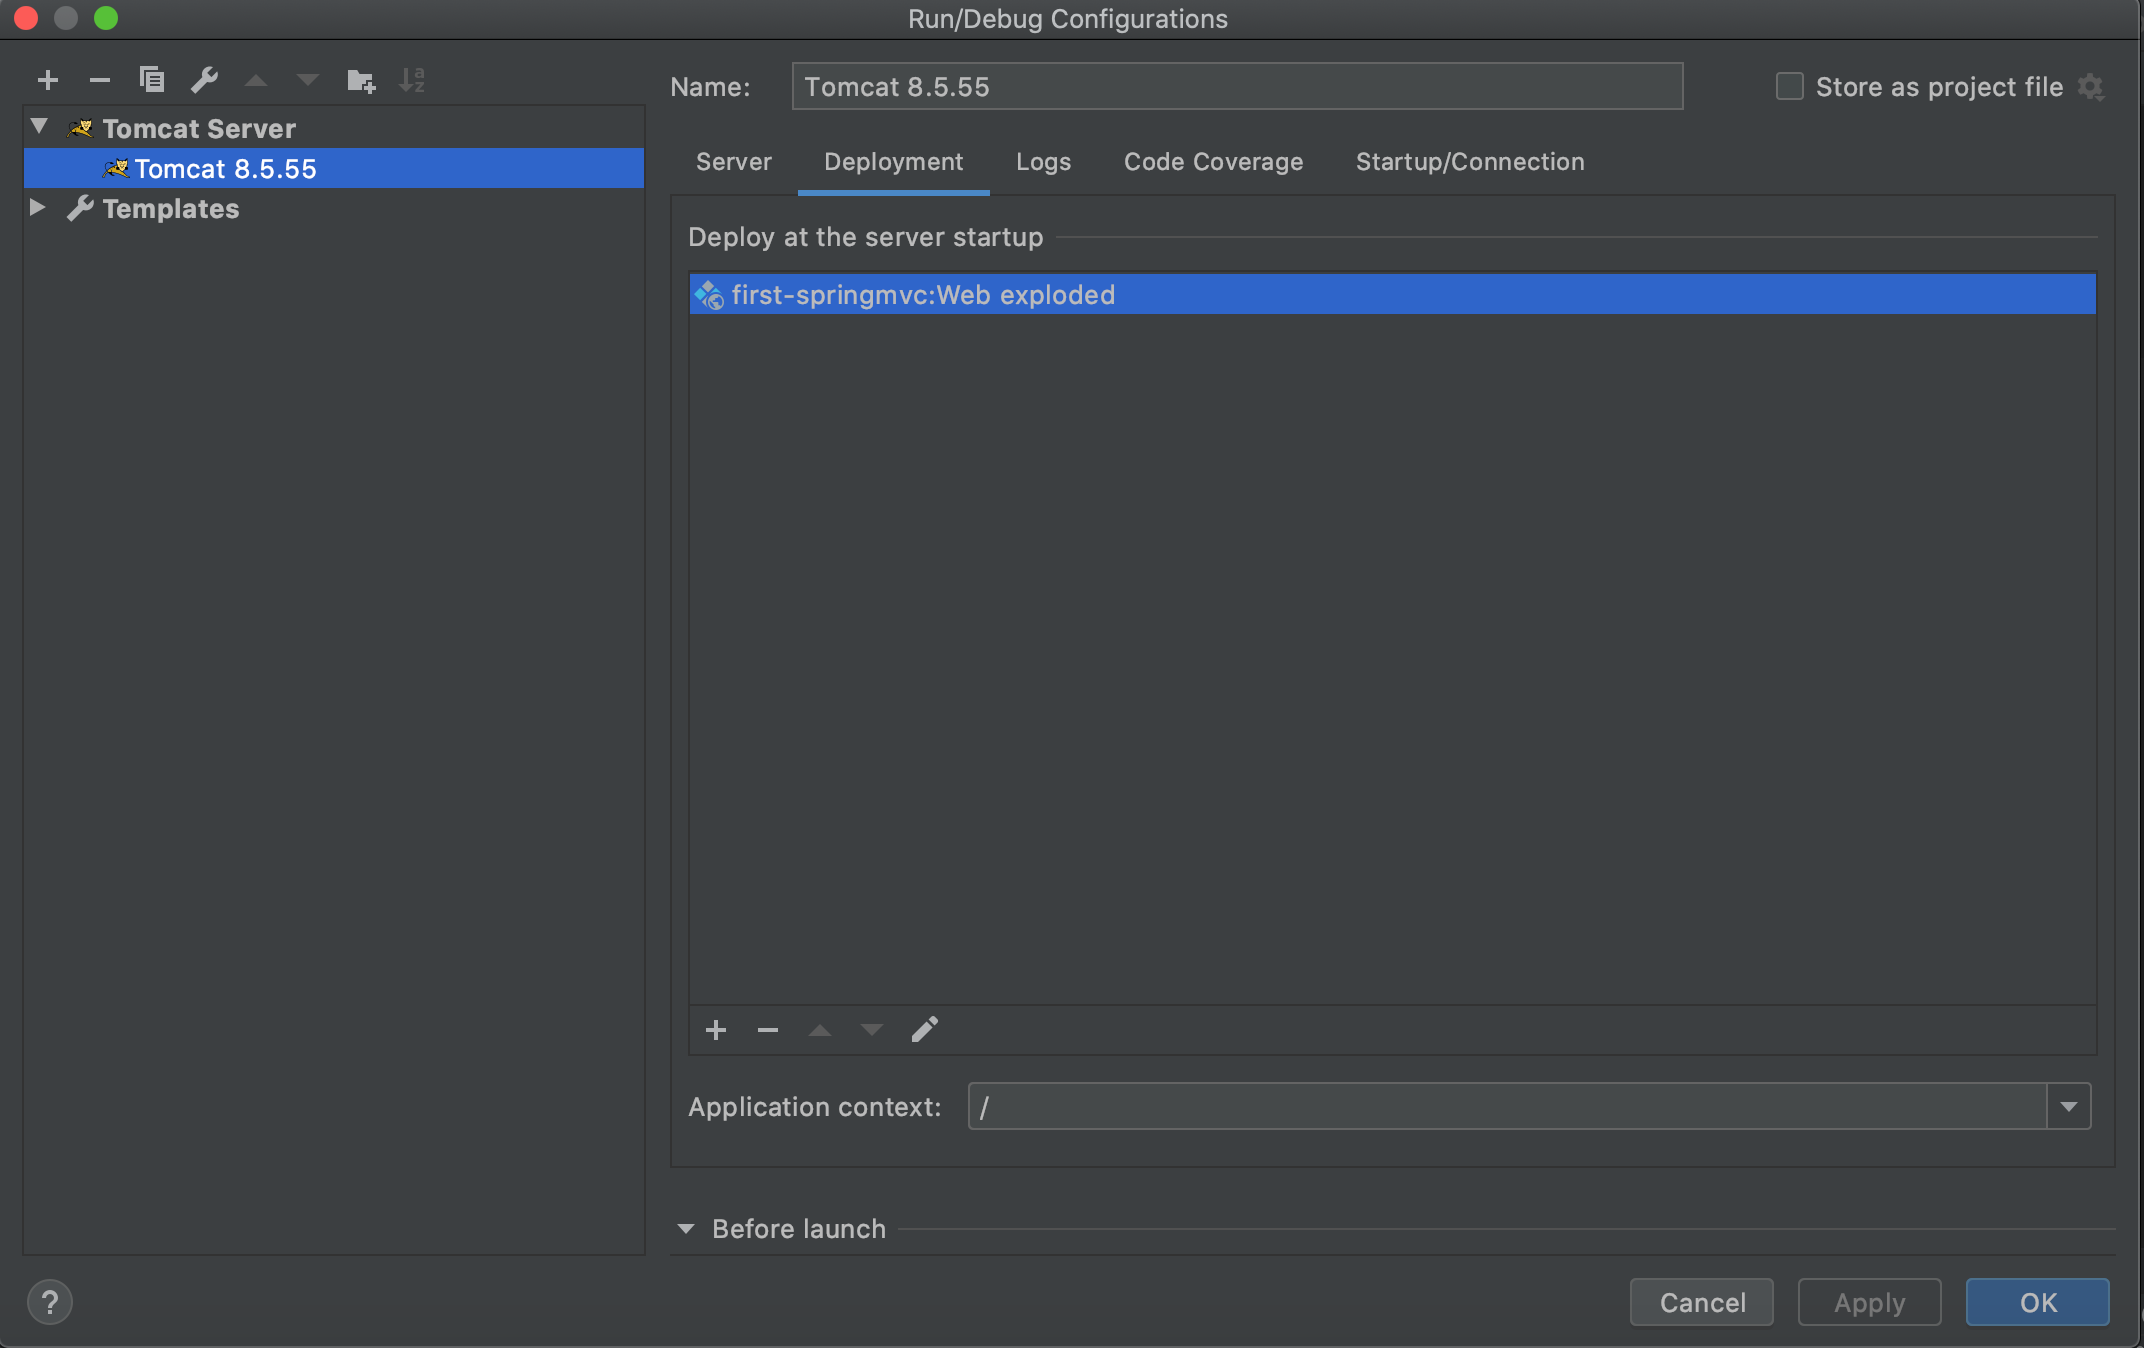The width and height of the screenshot is (2144, 1348).
Task: Sort configurations alphabetically
Action: pyautogui.click(x=412, y=80)
